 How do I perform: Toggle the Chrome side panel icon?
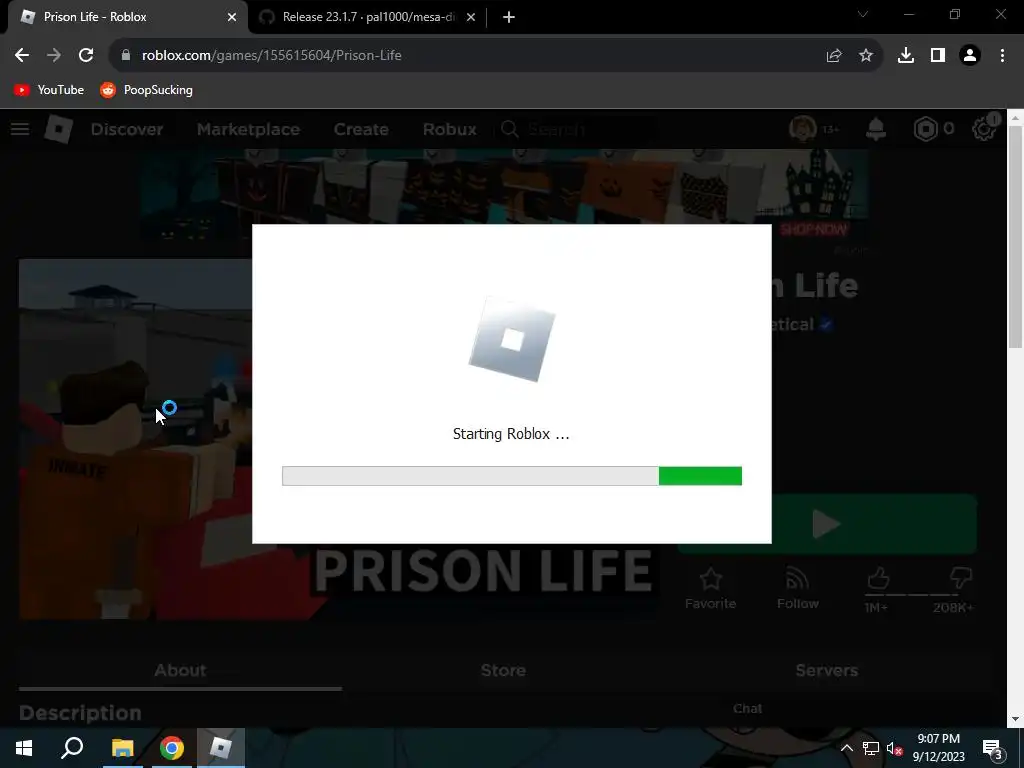point(938,56)
